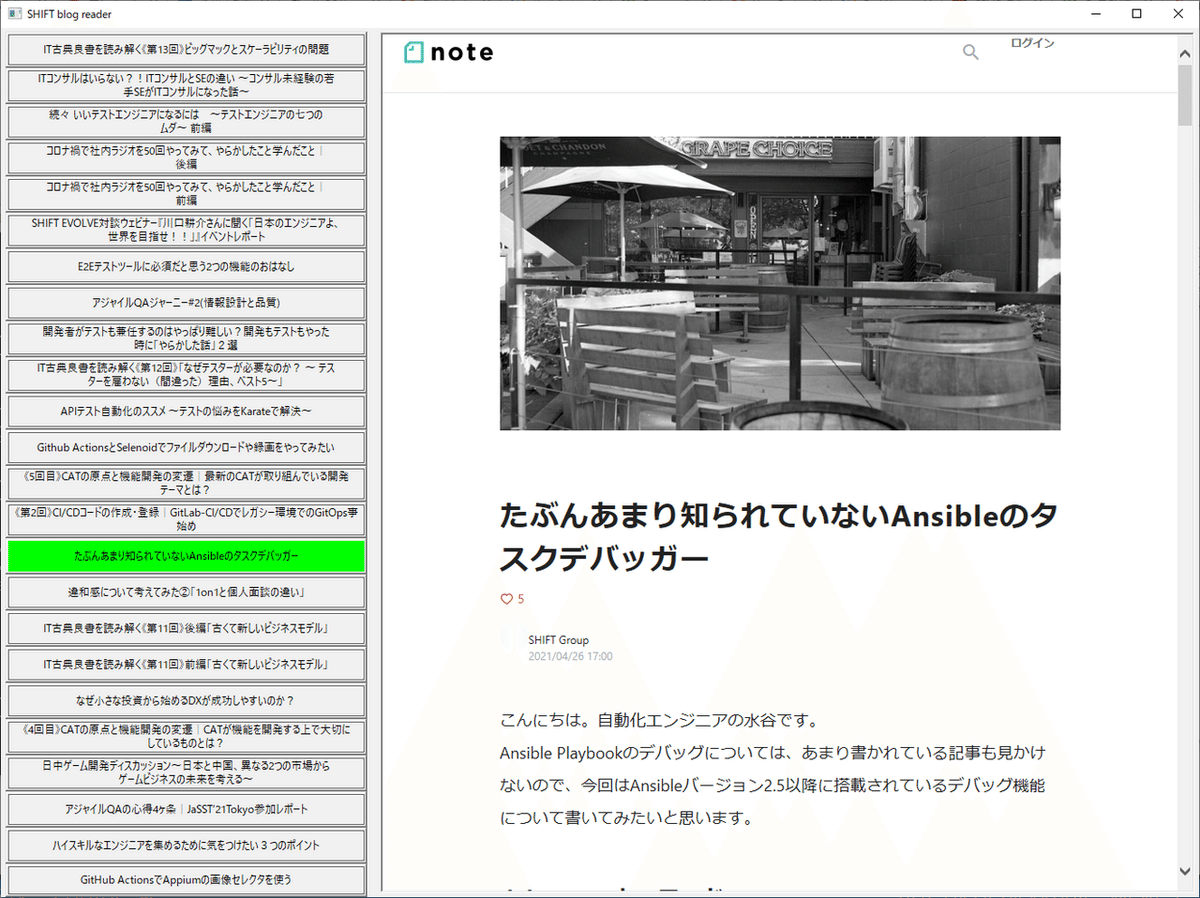
Task: Click the window title SHIFT blog reader
Action: pos(70,14)
